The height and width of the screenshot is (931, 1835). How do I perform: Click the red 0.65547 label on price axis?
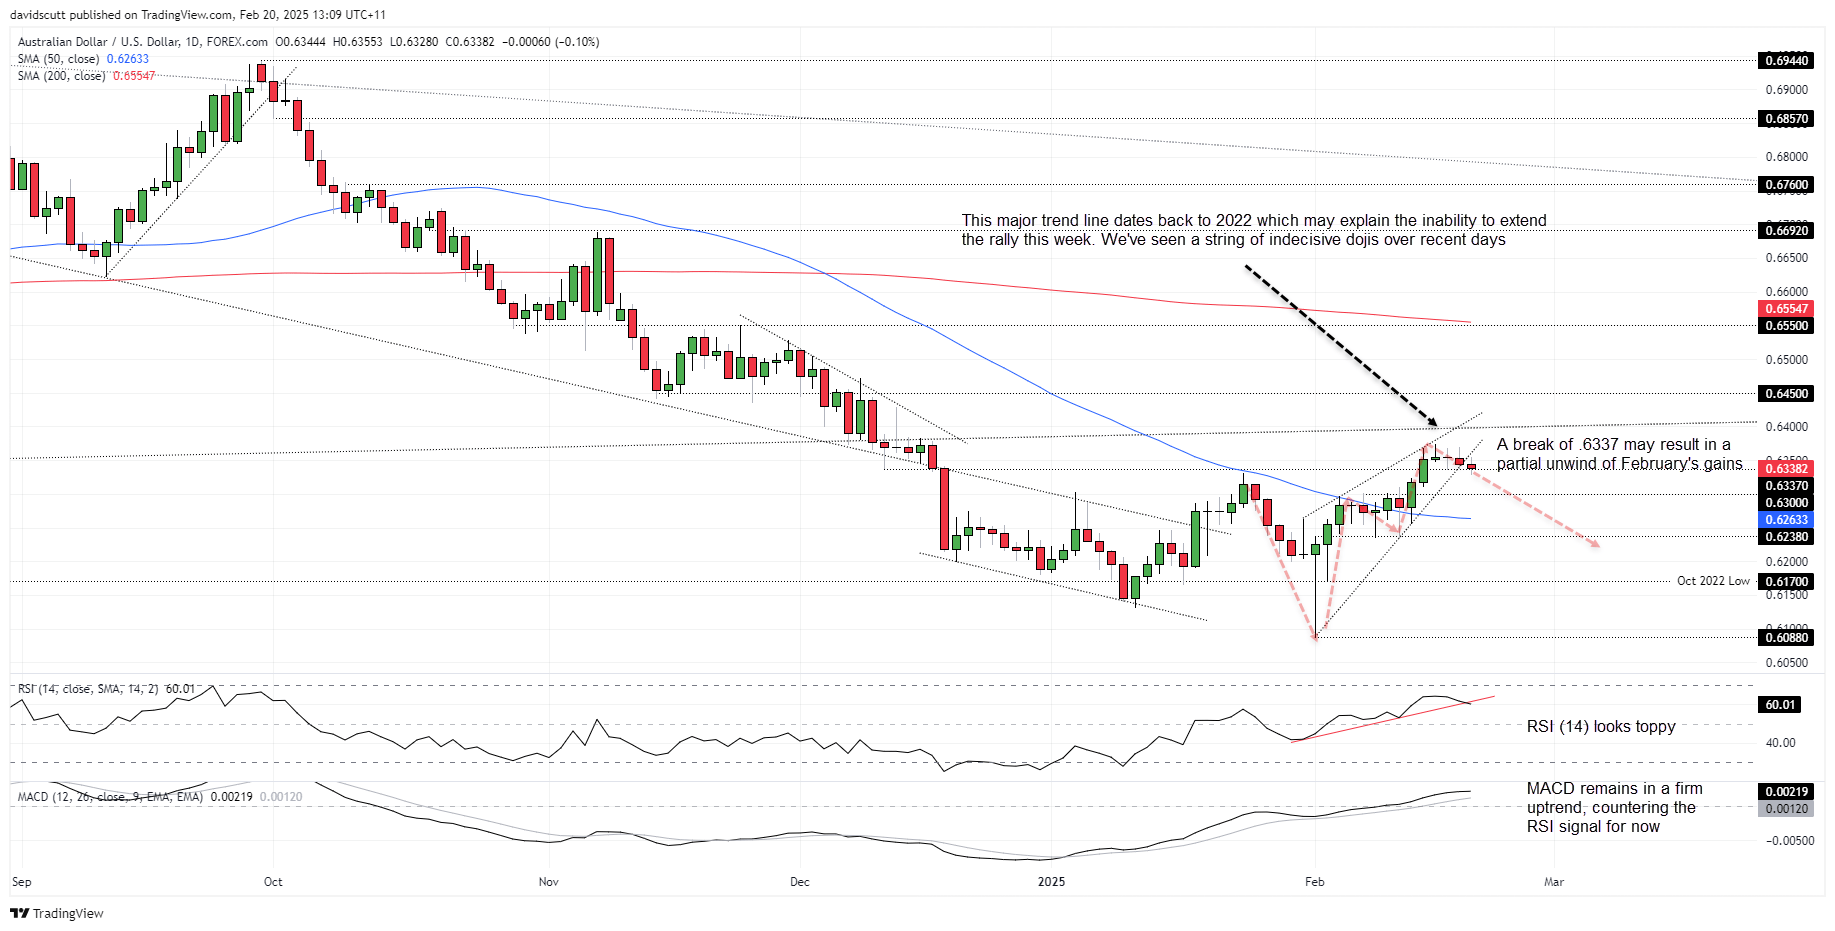click(x=1786, y=309)
